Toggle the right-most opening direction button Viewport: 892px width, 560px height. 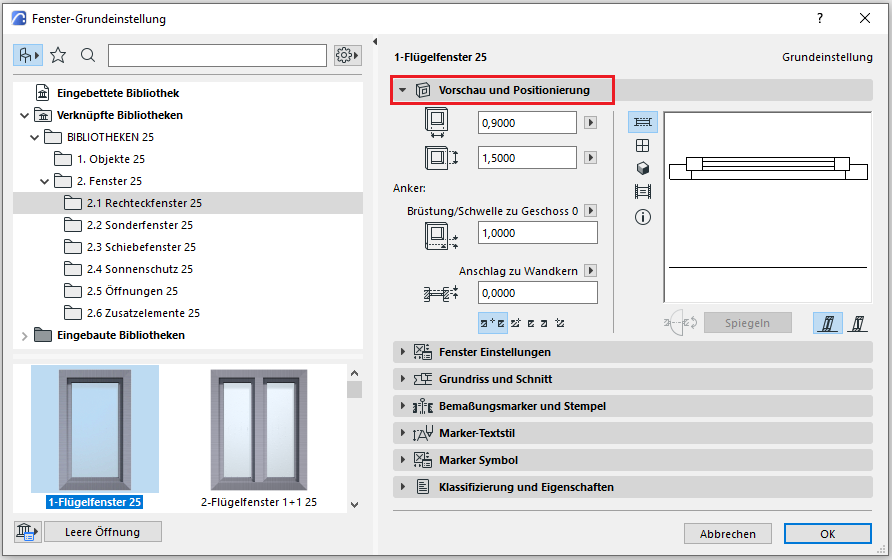pyautogui.click(x=857, y=323)
